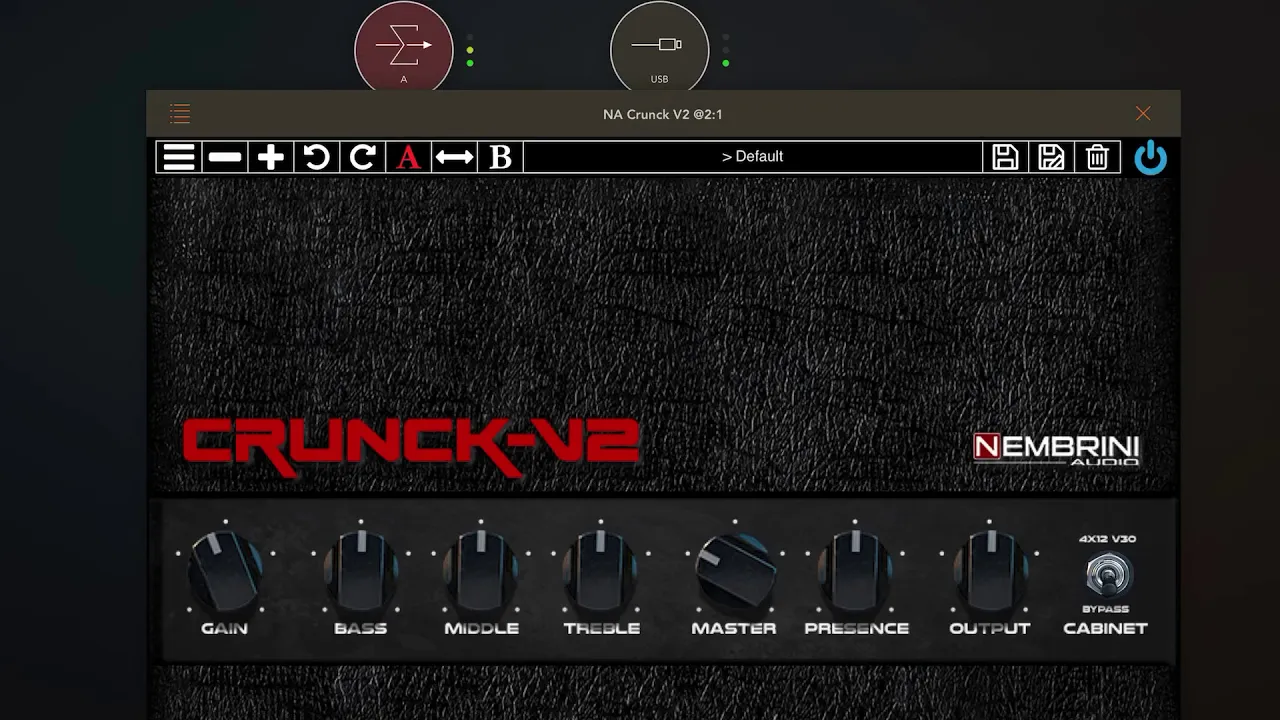Viewport: 1280px width, 720px height.
Task: Select the A preset slot
Action: click(x=408, y=157)
